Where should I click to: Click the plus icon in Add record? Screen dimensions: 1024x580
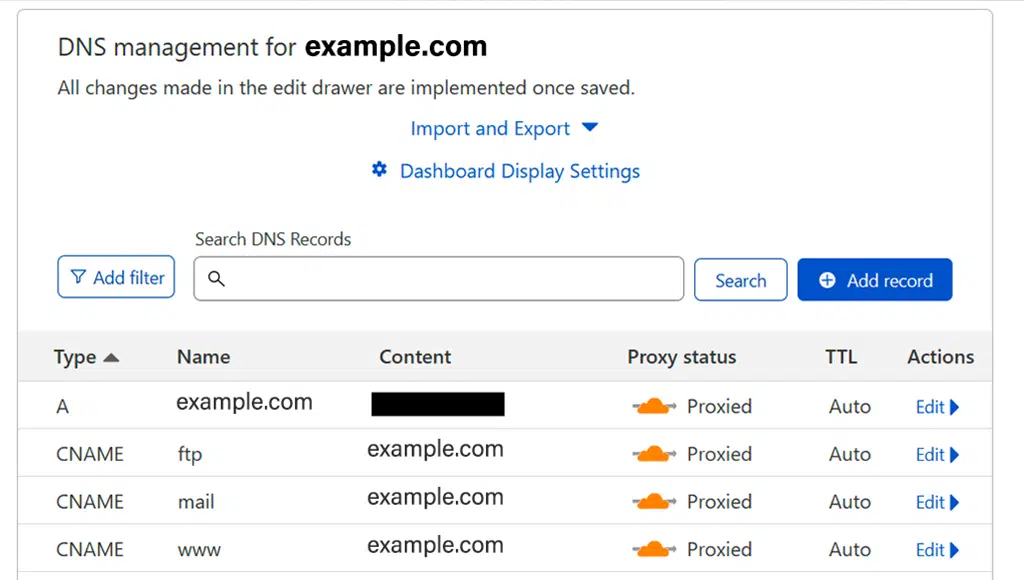(827, 281)
